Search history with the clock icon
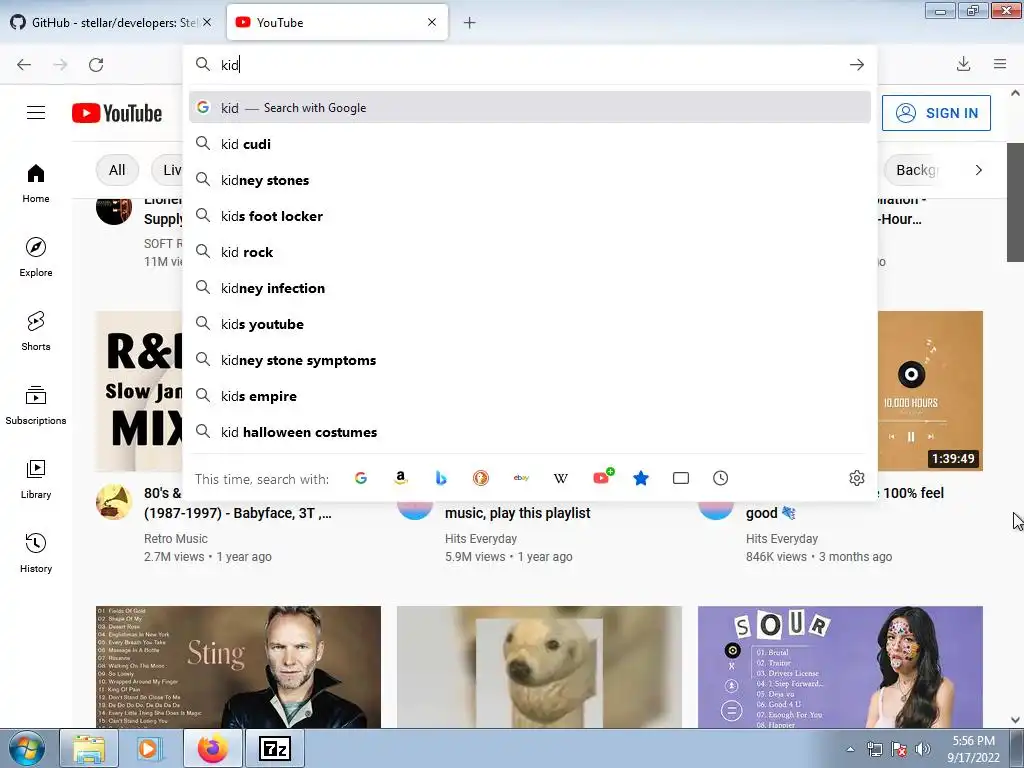This screenshot has height=768, width=1024. point(720,478)
